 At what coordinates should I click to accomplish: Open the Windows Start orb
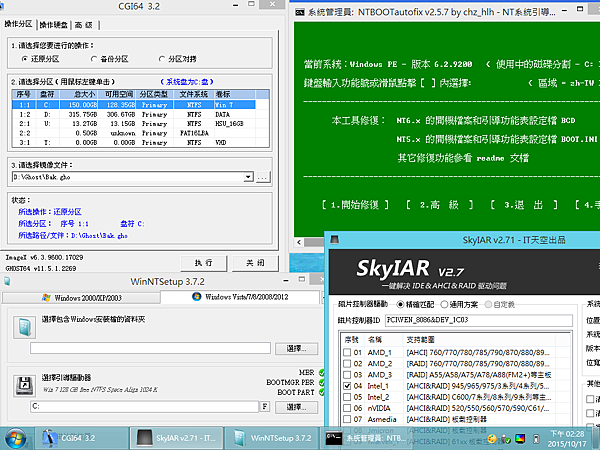point(15,439)
